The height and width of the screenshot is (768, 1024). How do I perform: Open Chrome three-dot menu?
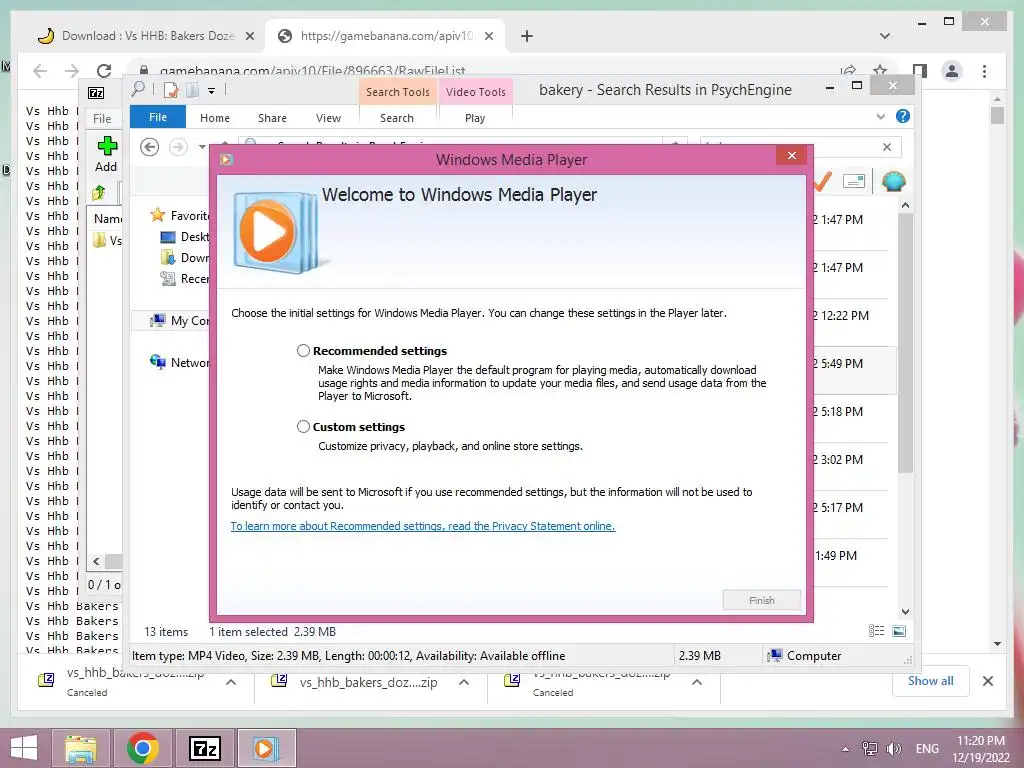[984, 71]
